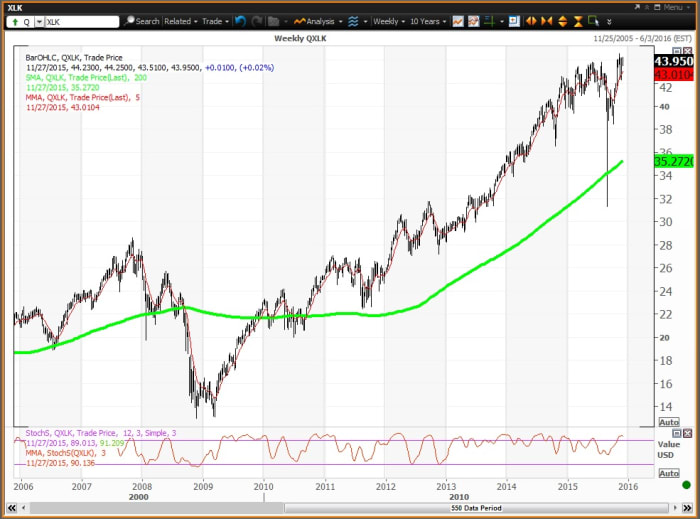
Task: Click the SMA 200 legend label
Action: click(86, 77)
